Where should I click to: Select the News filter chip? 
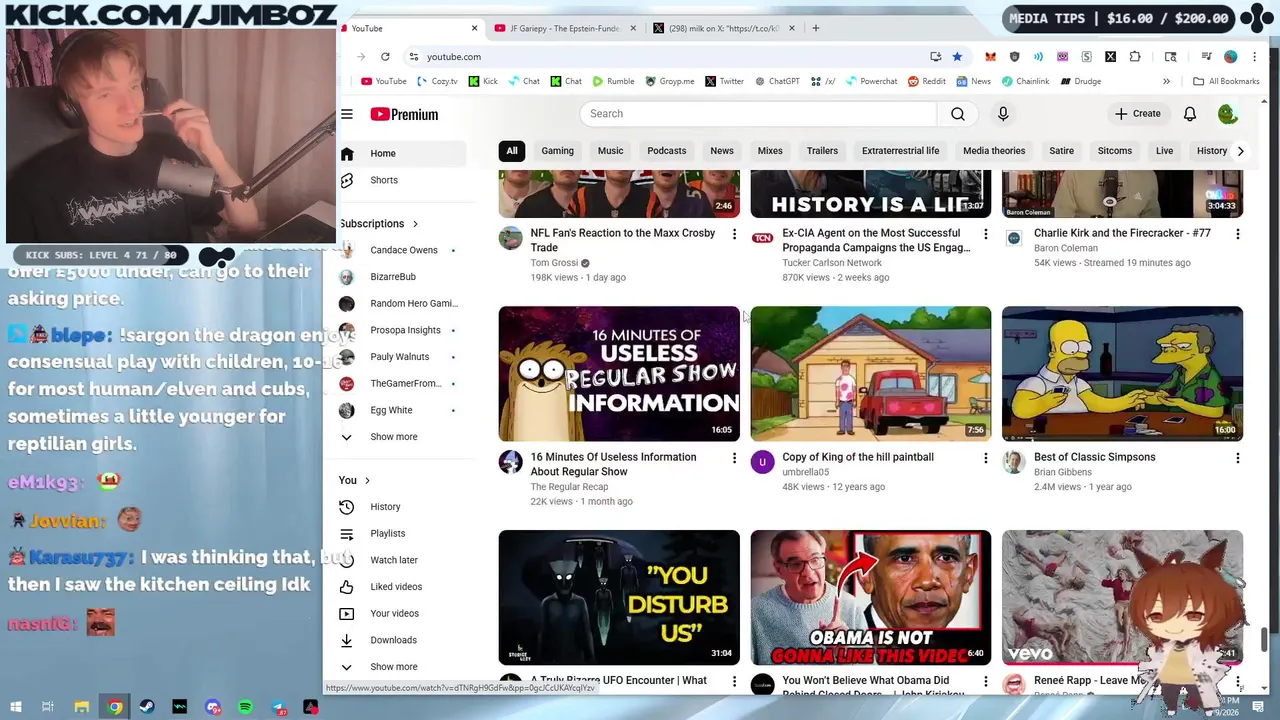coord(722,151)
